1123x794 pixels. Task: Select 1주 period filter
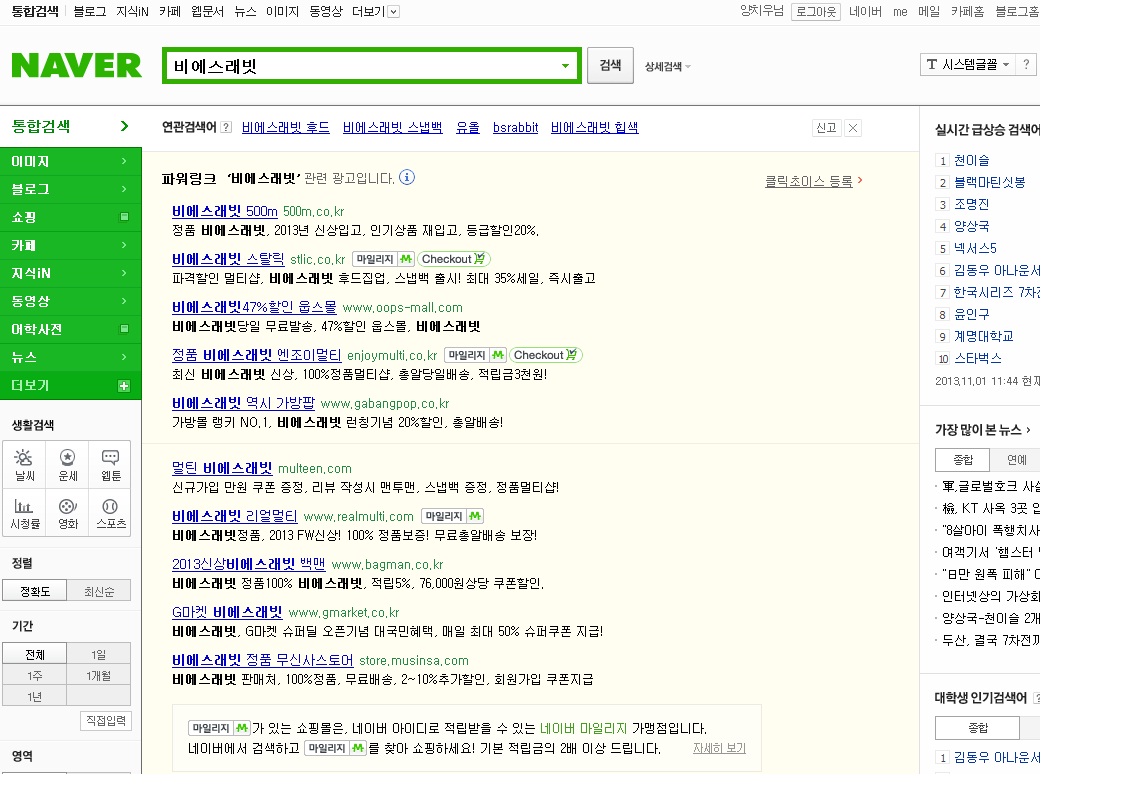(35, 675)
